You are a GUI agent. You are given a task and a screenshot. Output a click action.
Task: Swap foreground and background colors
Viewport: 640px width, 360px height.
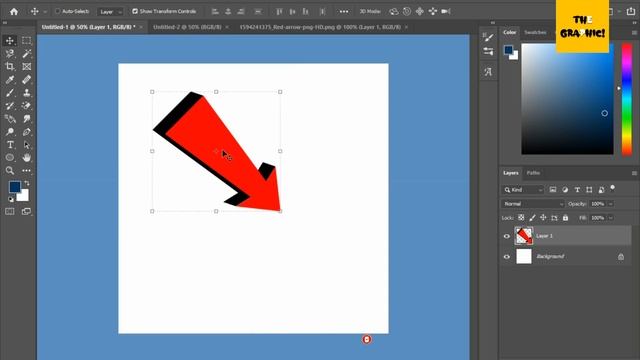click(27, 183)
